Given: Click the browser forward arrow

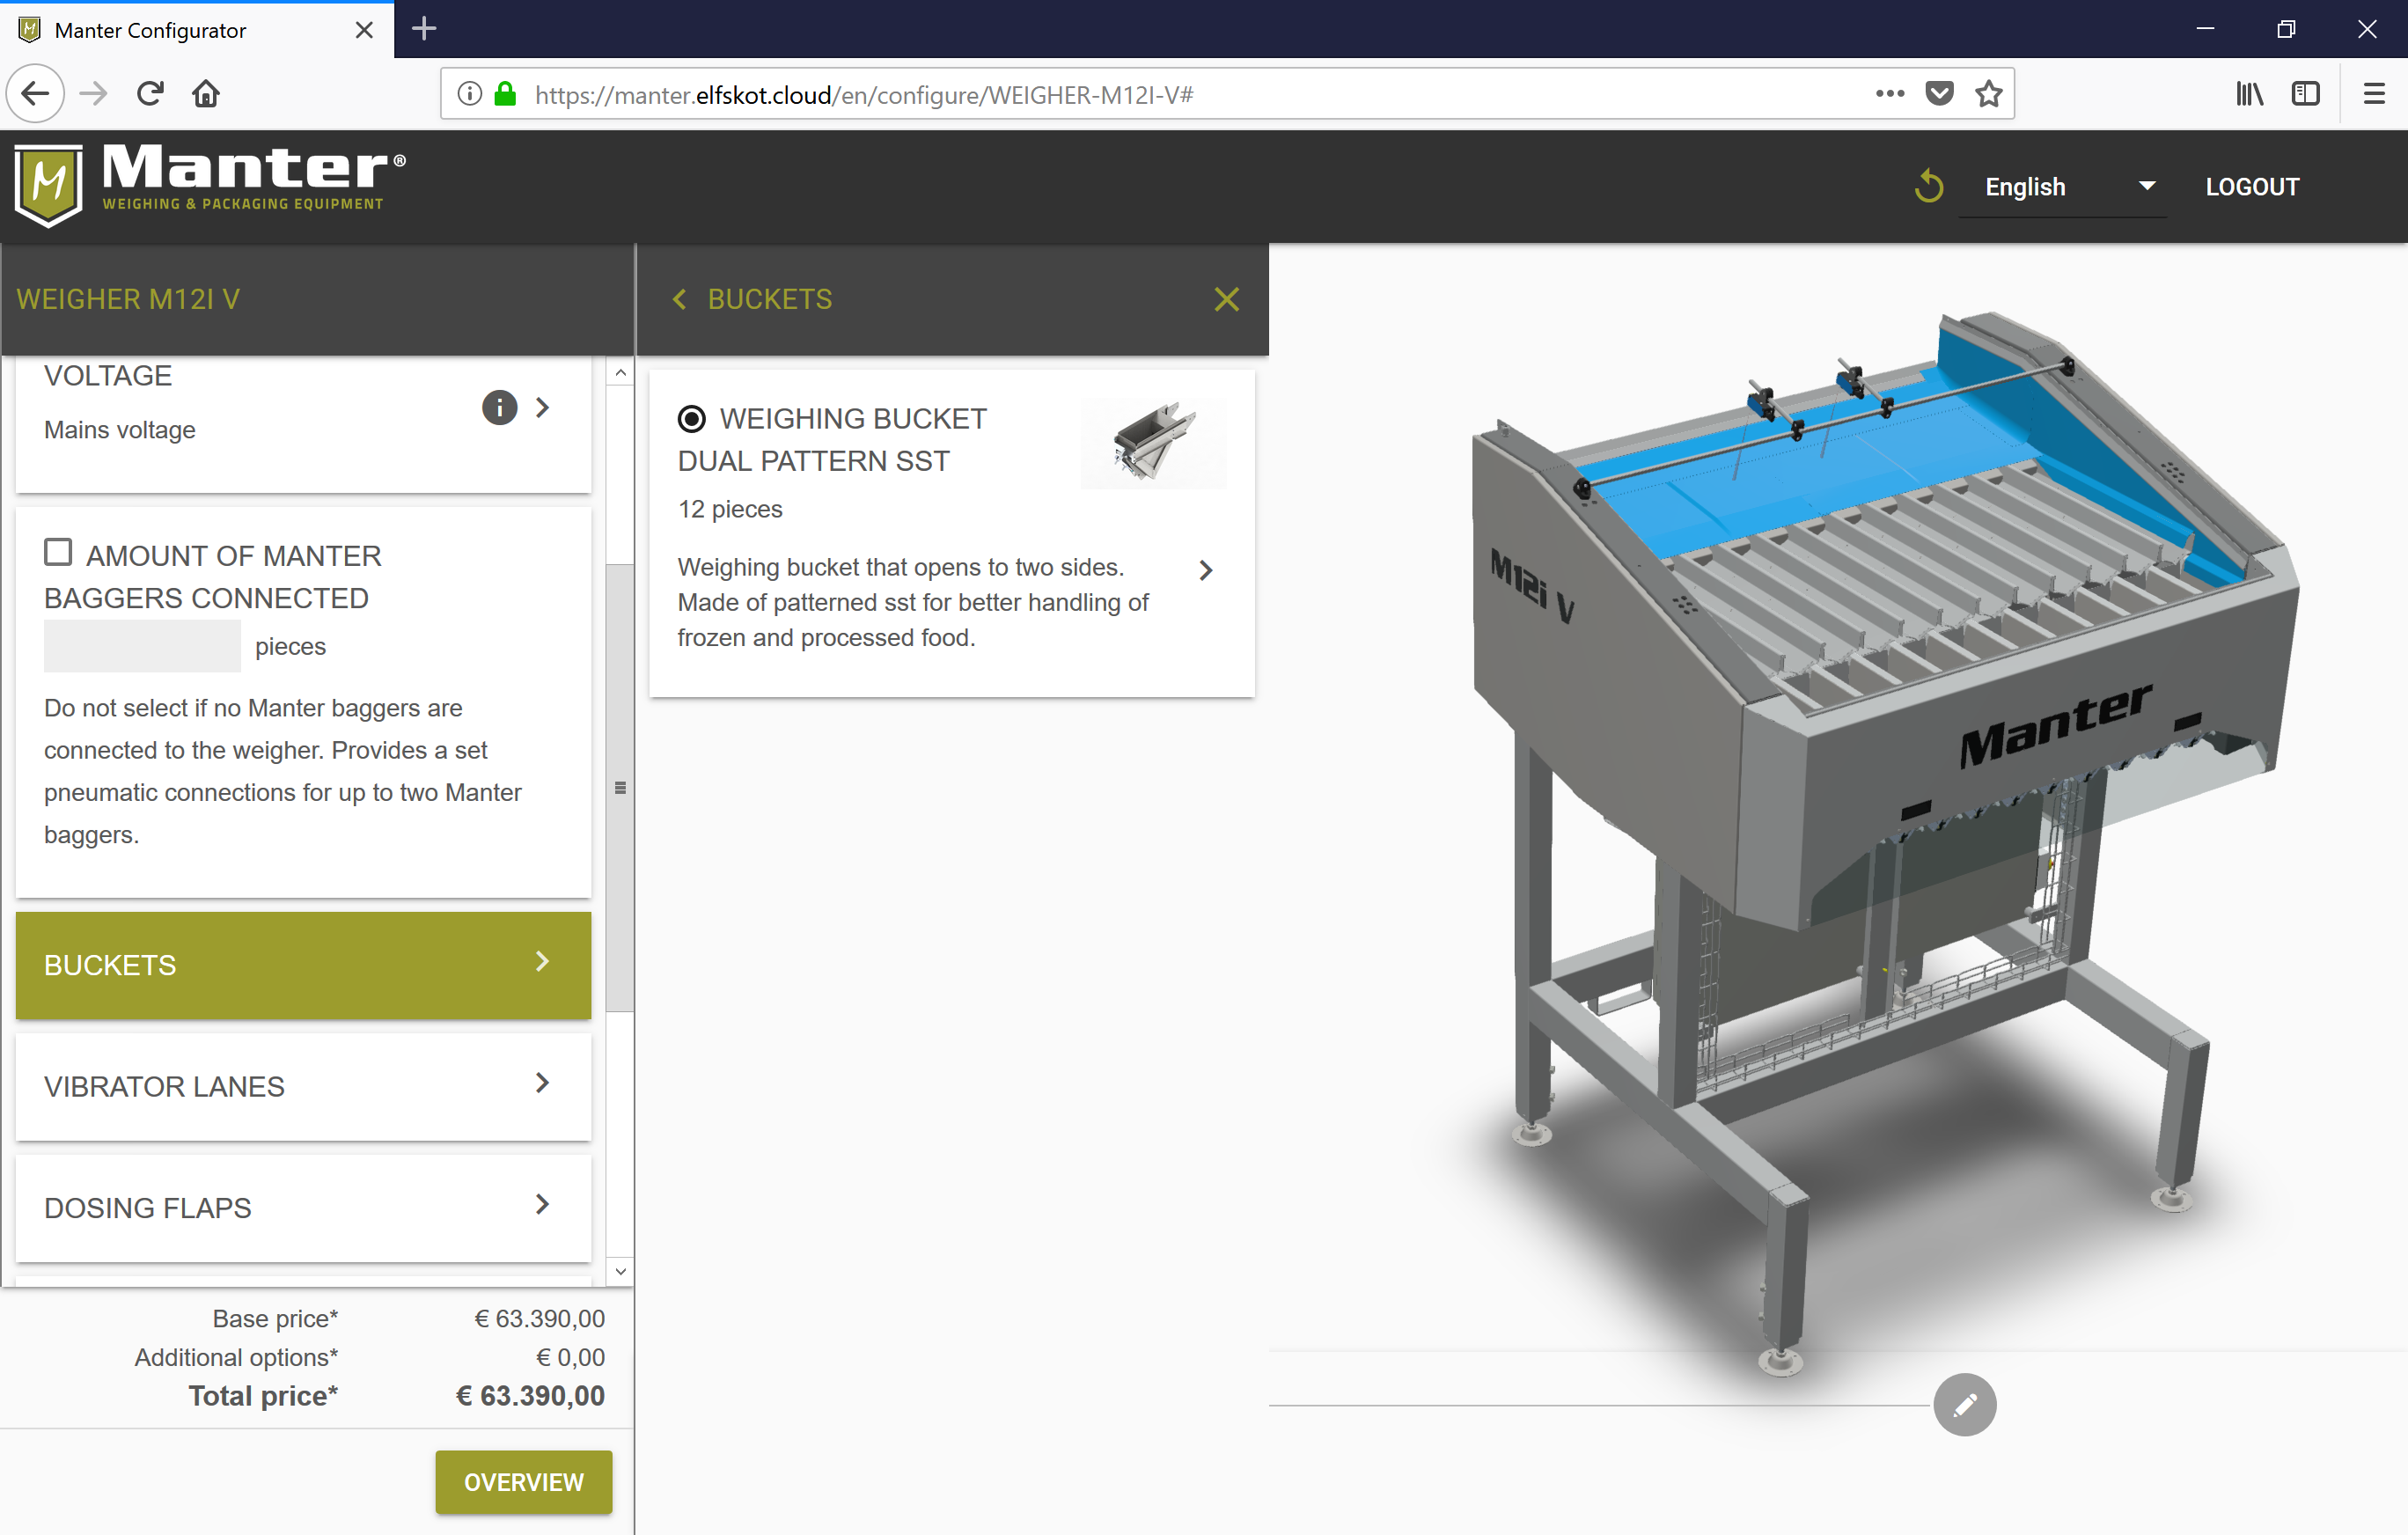Looking at the screenshot, I should click(x=93, y=94).
